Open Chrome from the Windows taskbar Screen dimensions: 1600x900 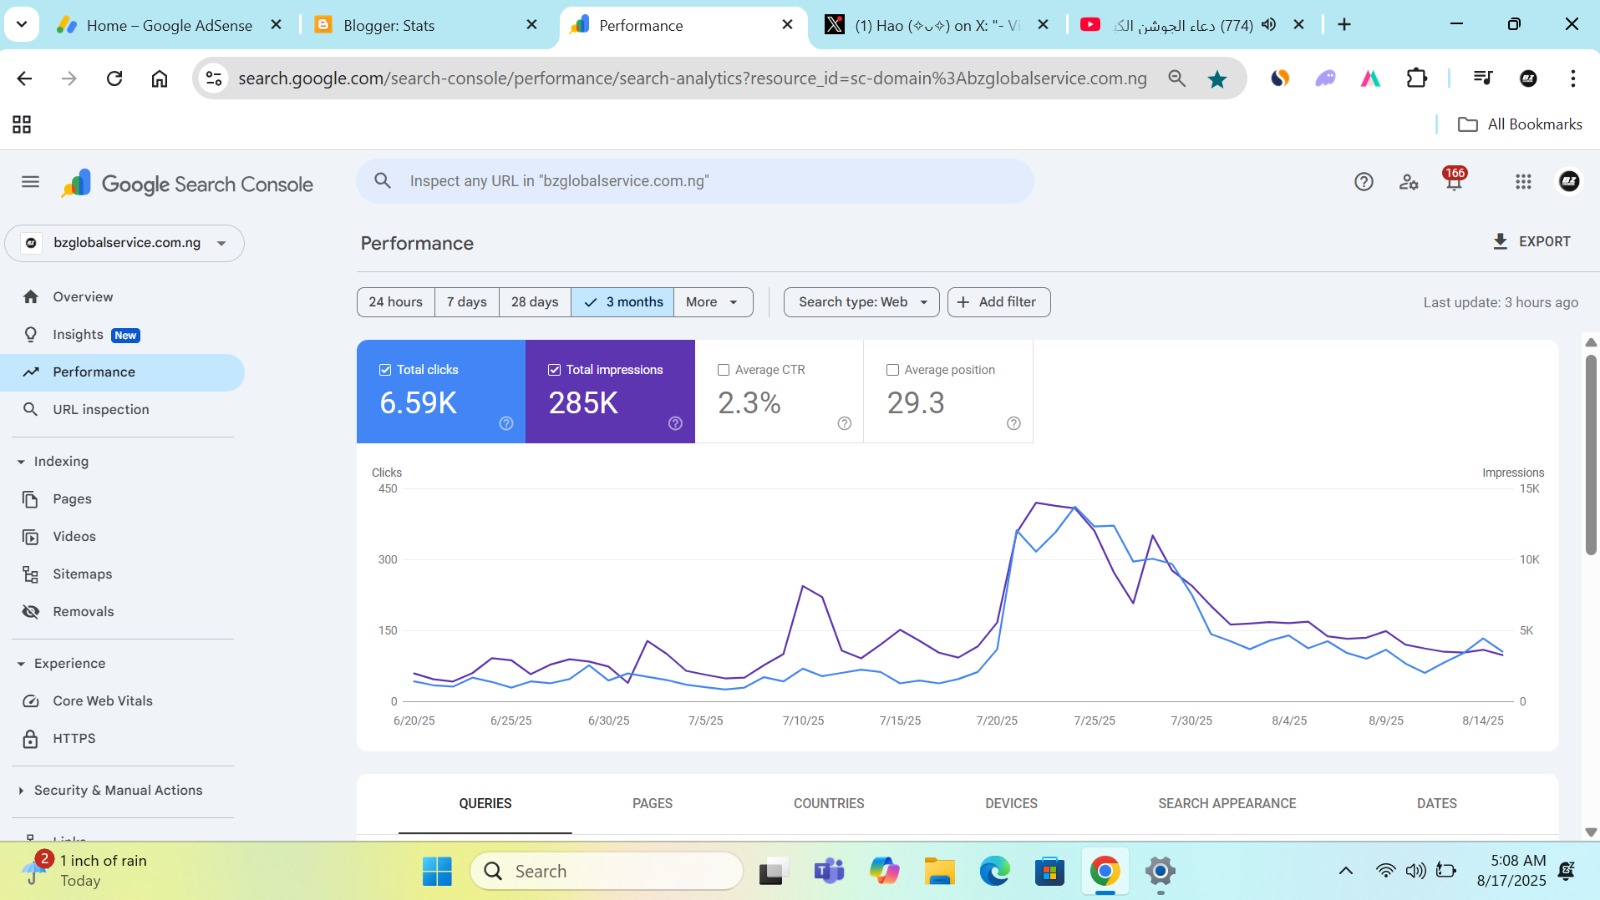click(x=1104, y=872)
